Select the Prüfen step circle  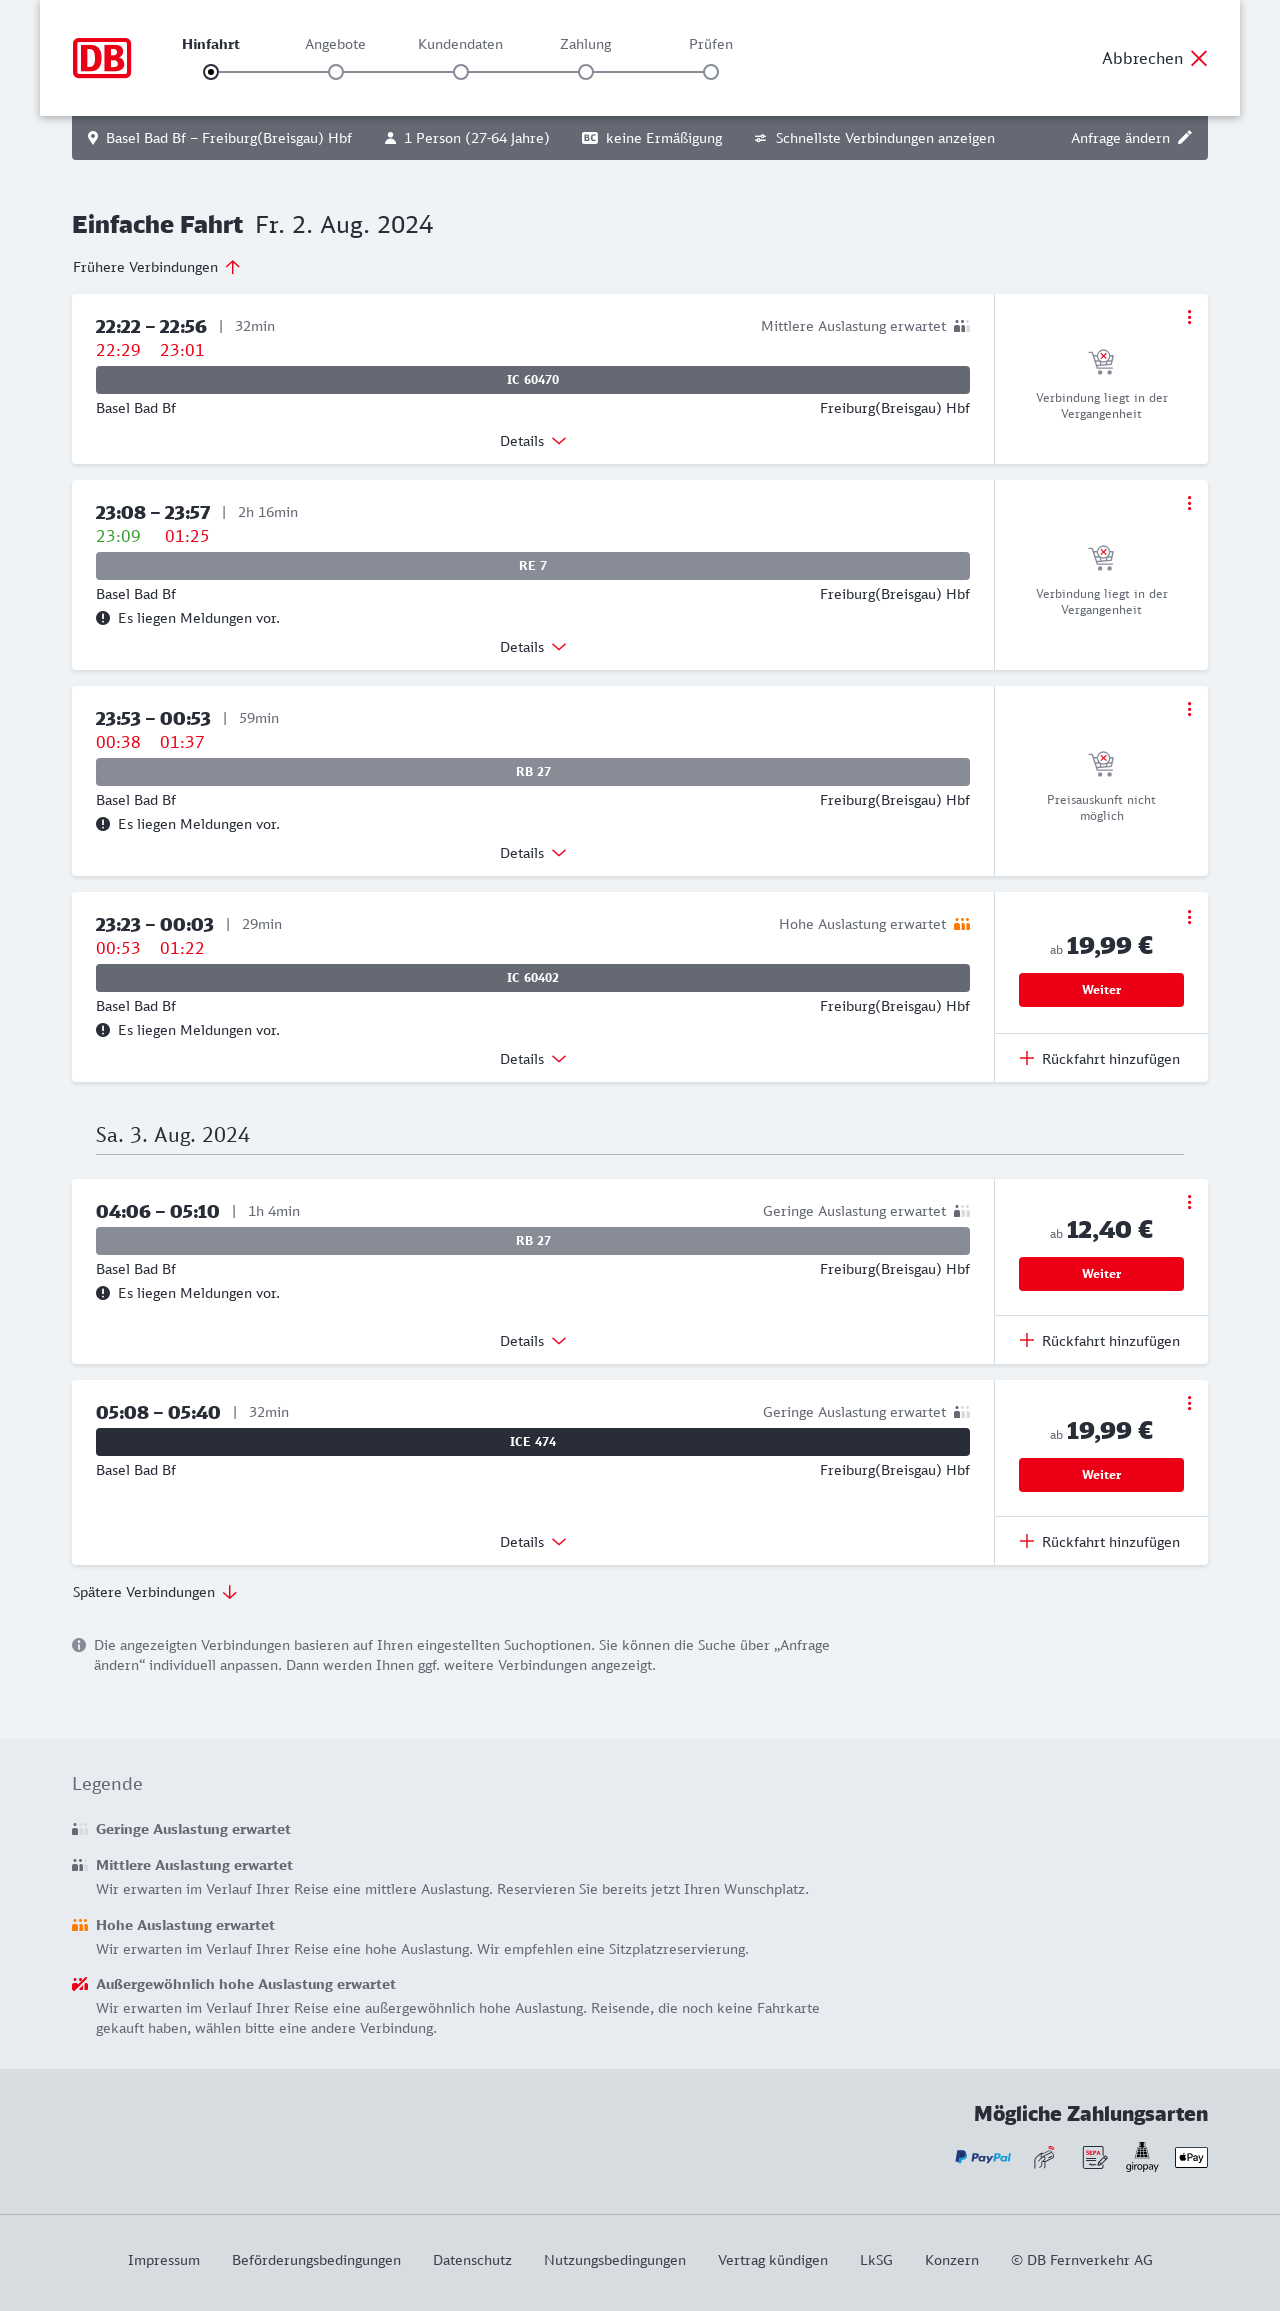tap(711, 72)
